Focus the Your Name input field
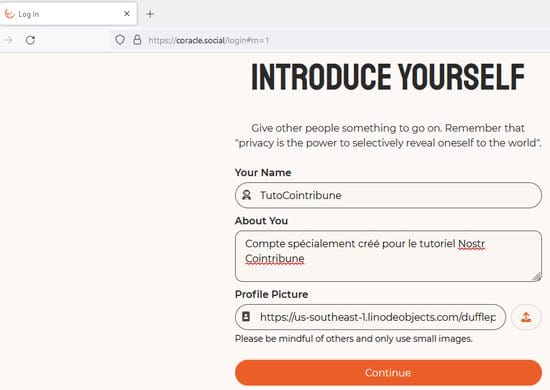Screen dimensions: 550x390 pos(388,195)
